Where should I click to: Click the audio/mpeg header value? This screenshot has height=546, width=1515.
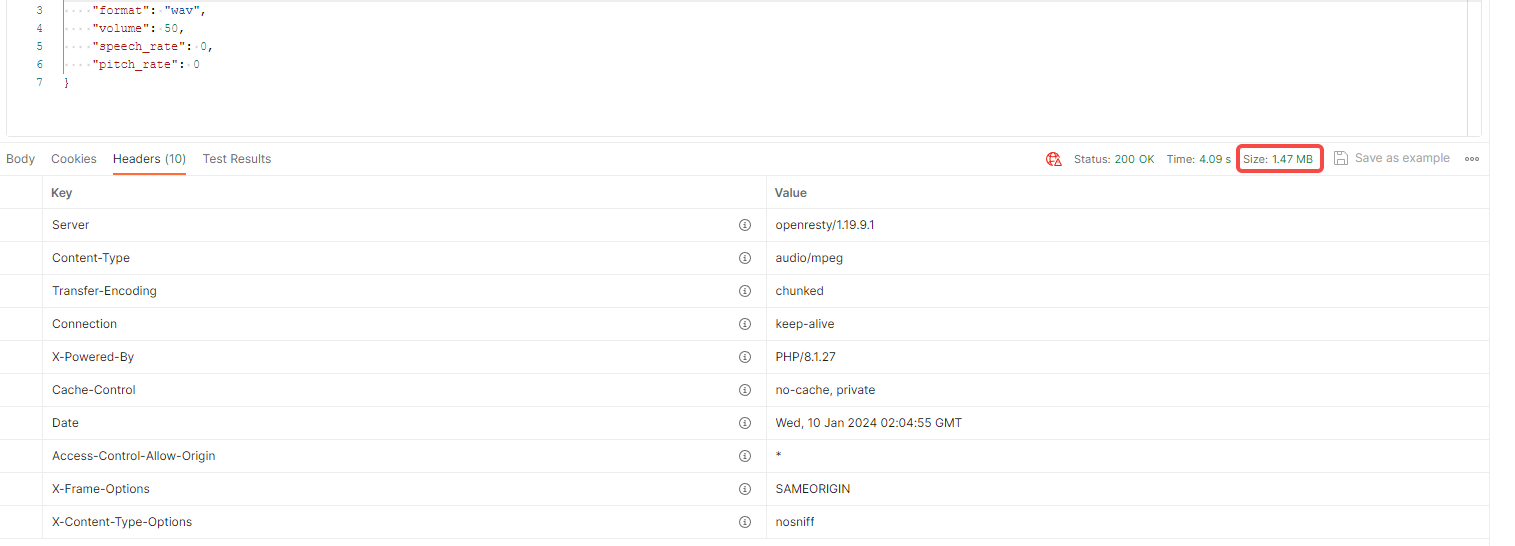(x=809, y=258)
